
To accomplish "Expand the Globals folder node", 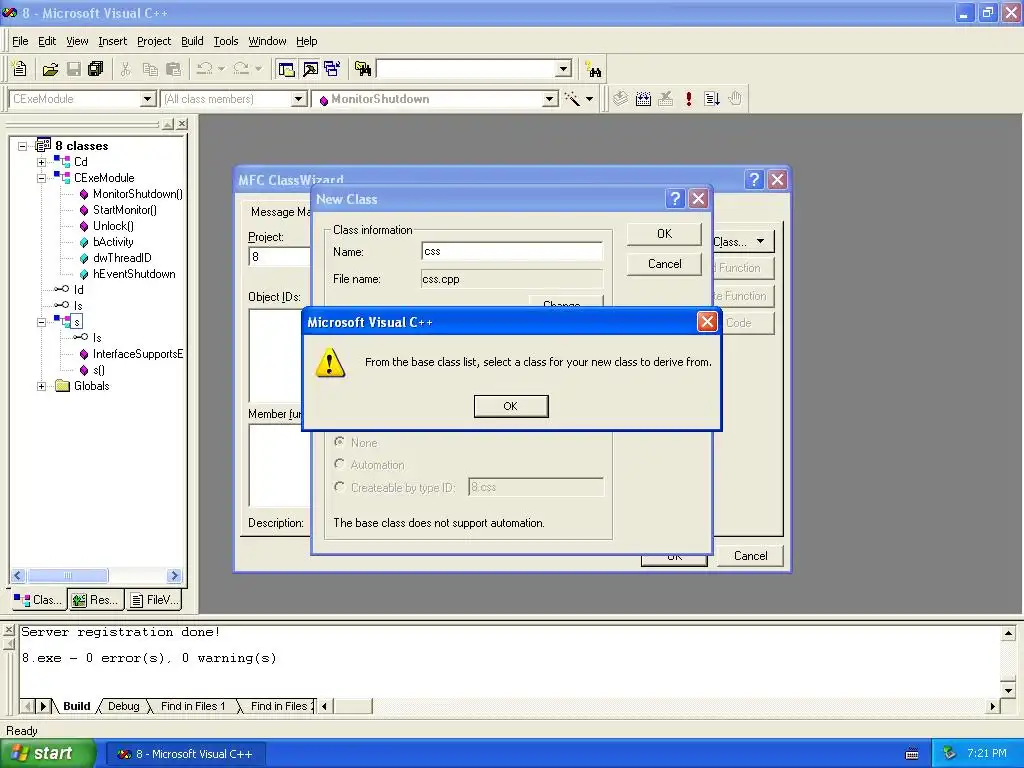I will [41, 386].
